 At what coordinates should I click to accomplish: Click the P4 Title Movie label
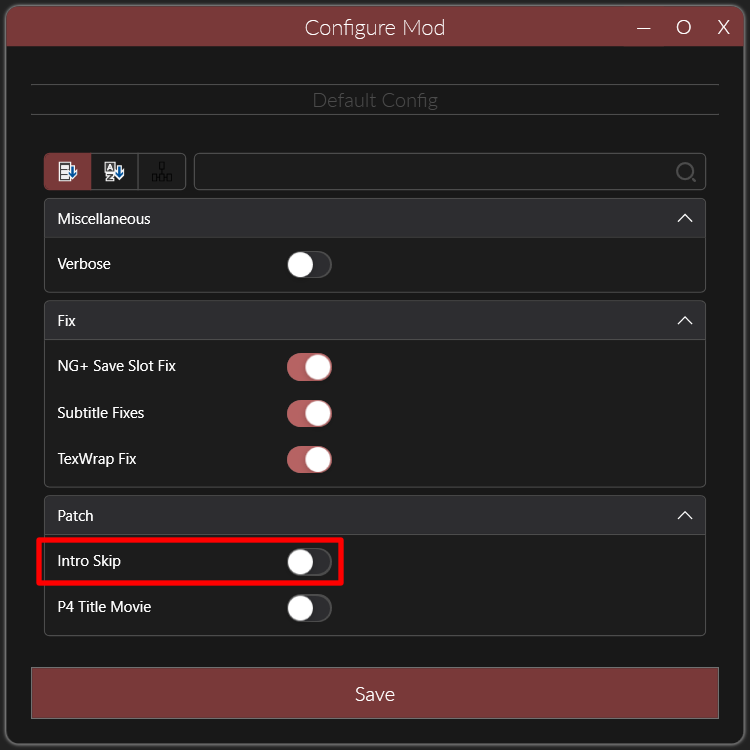(104, 607)
